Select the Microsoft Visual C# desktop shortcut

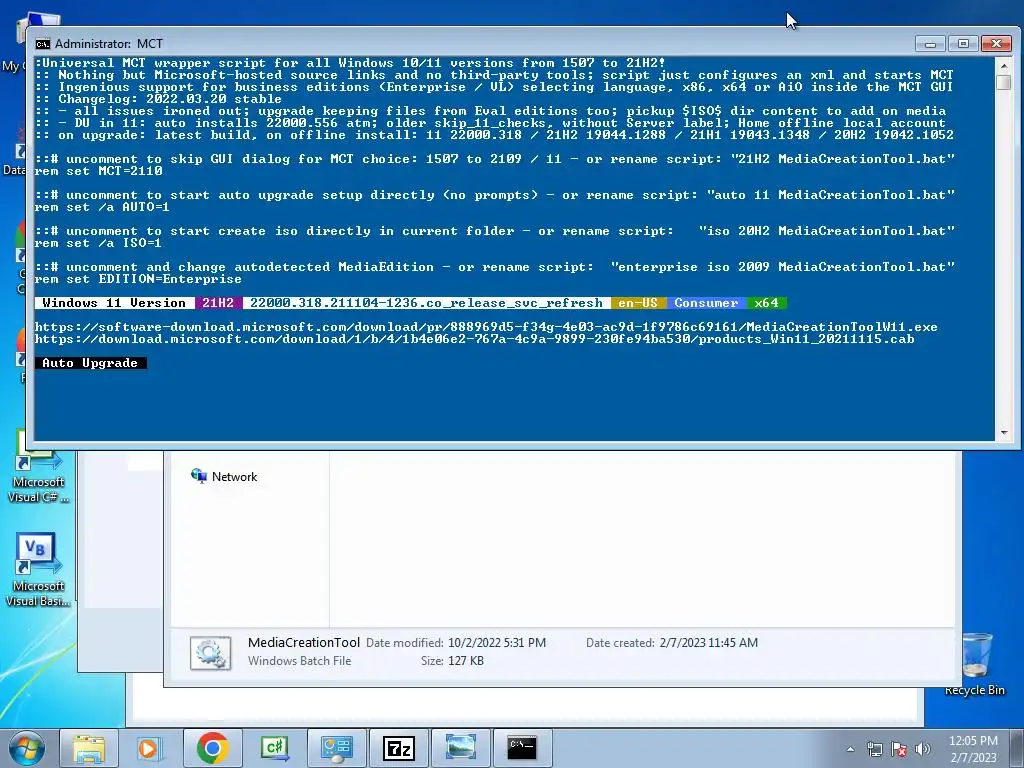tap(38, 468)
